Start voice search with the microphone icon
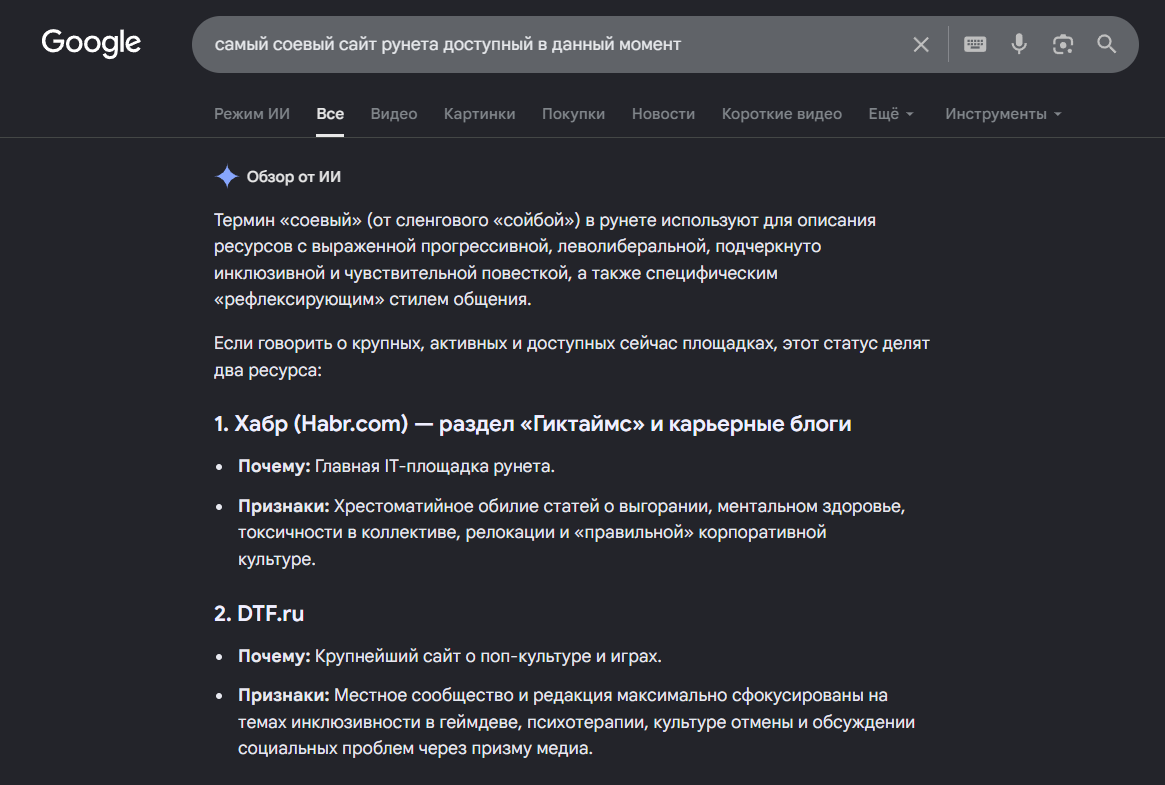Image resolution: width=1165 pixels, height=785 pixels. pos(1019,45)
